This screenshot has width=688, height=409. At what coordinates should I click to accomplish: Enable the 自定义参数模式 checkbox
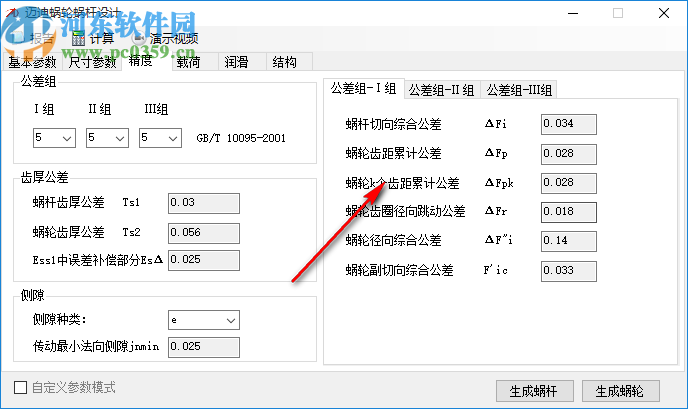click(21, 387)
